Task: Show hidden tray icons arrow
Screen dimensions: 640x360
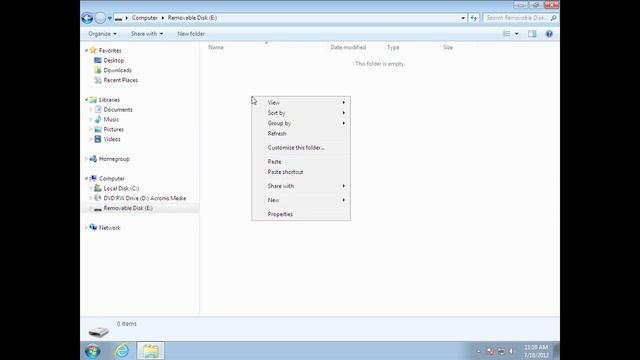Action: (478, 351)
